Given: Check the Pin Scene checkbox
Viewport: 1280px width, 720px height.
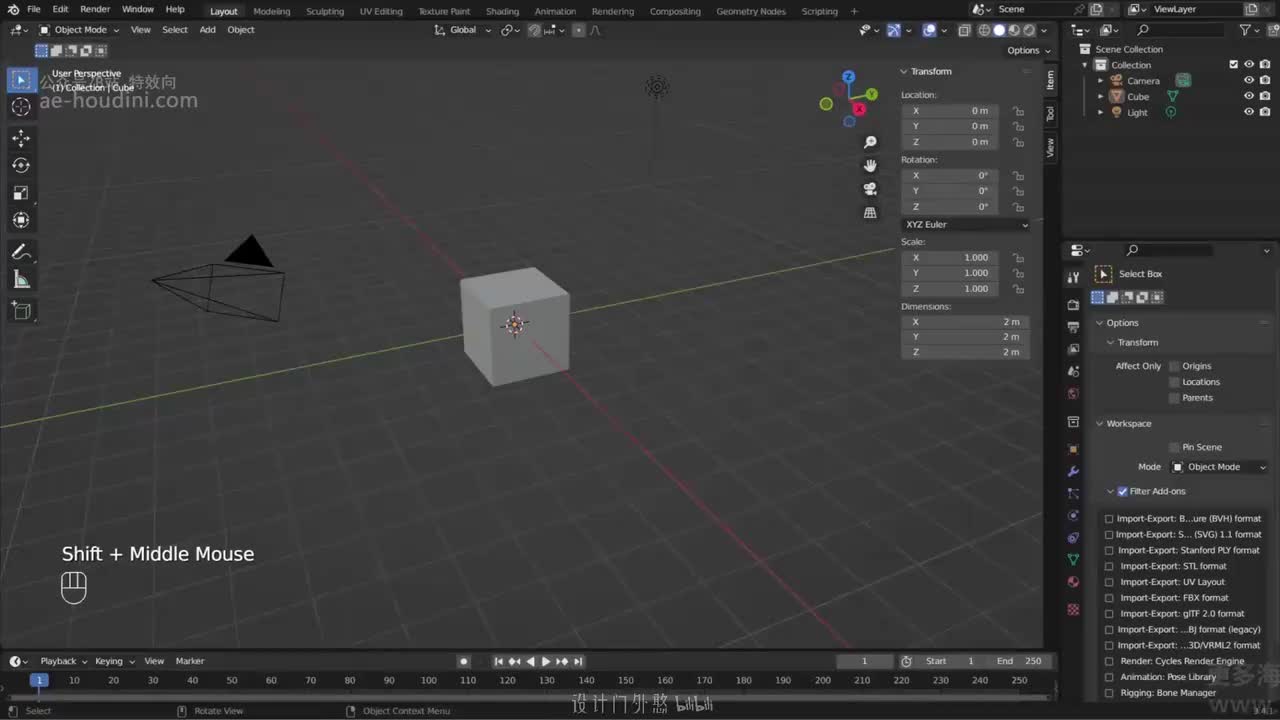Looking at the screenshot, I should tap(1174, 447).
